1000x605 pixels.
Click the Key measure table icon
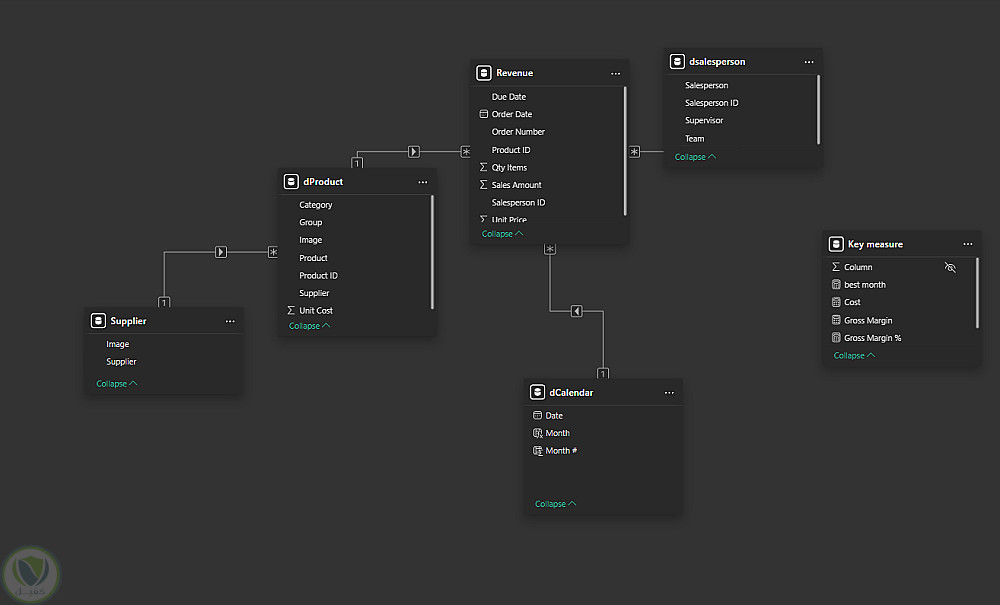pyautogui.click(x=836, y=244)
